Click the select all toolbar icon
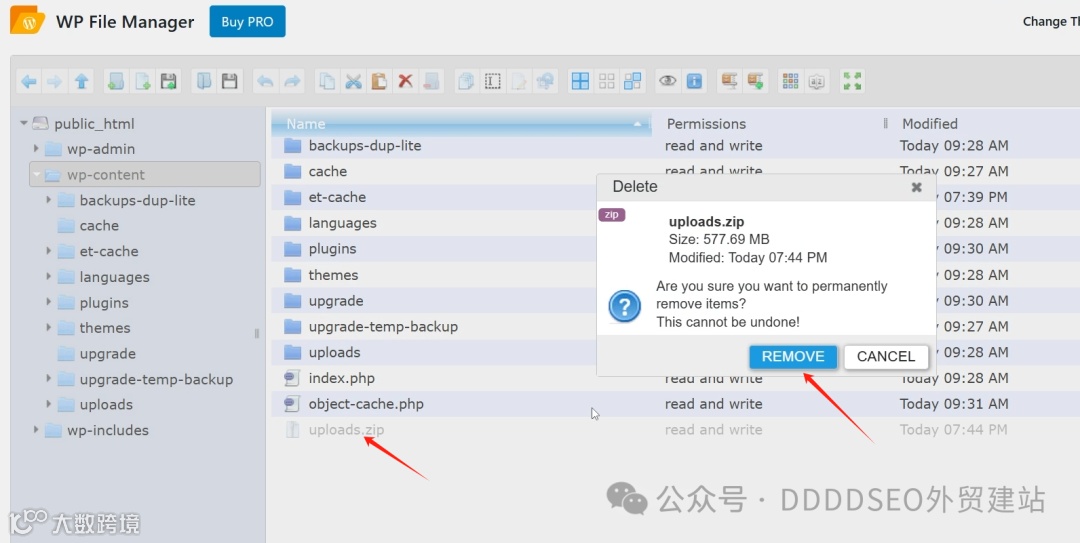The width and height of the screenshot is (1080, 543). click(x=581, y=81)
